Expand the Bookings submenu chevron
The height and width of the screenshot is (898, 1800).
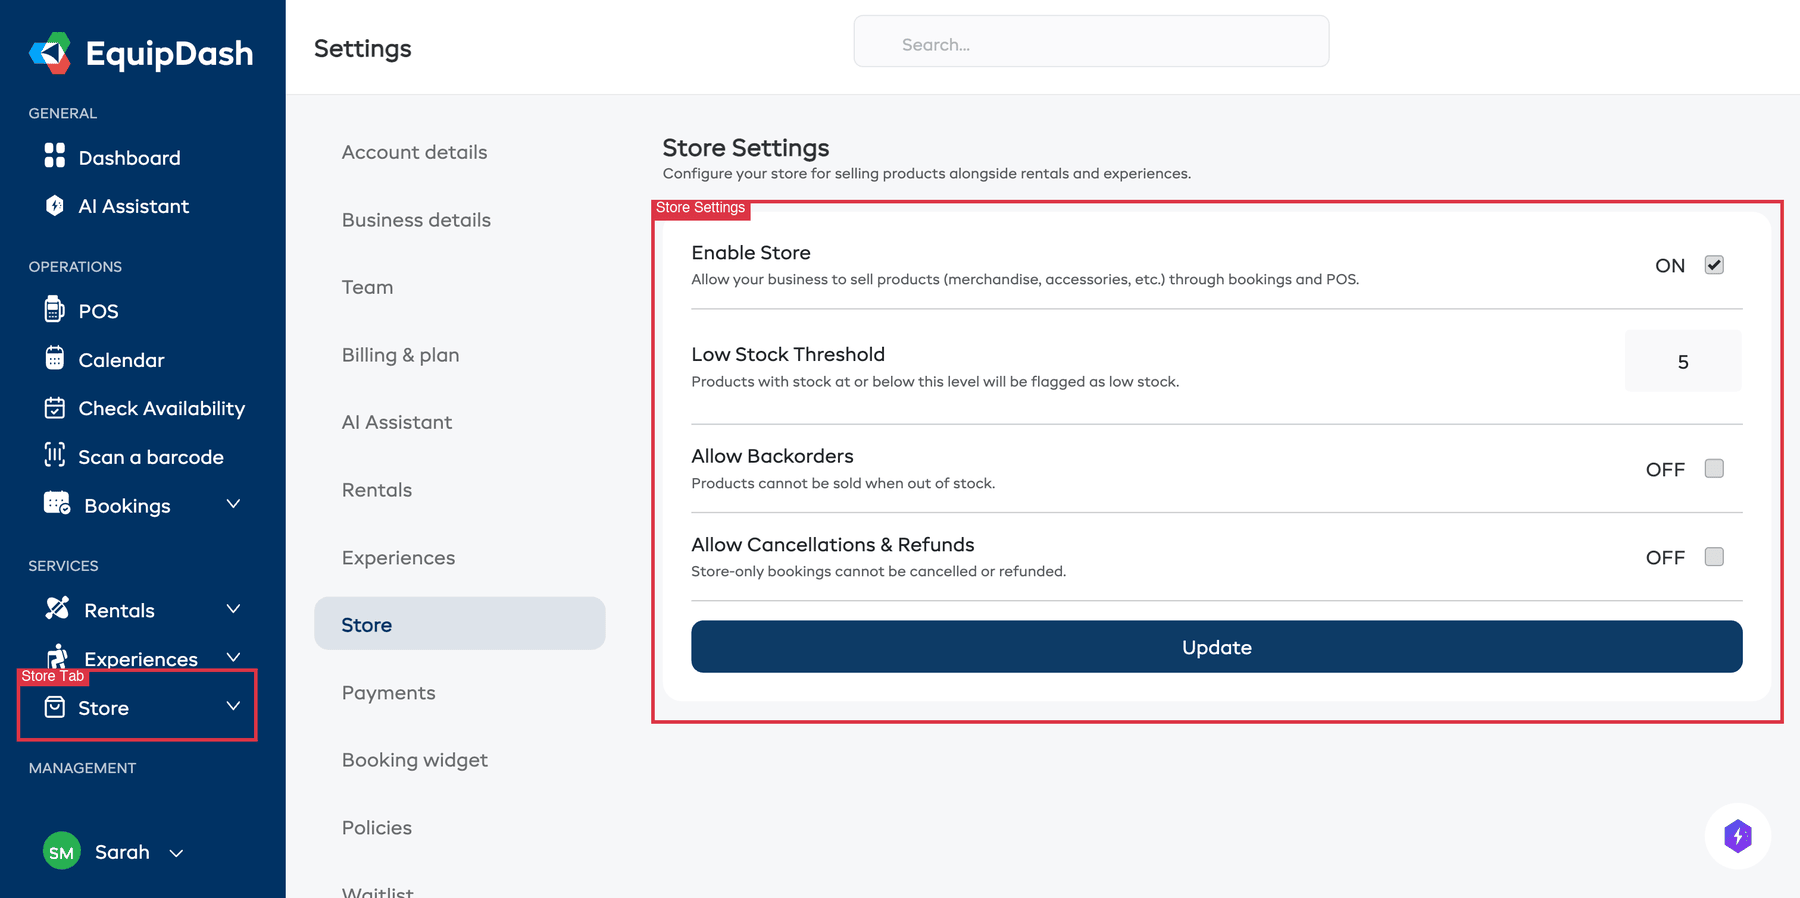[x=233, y=504]
